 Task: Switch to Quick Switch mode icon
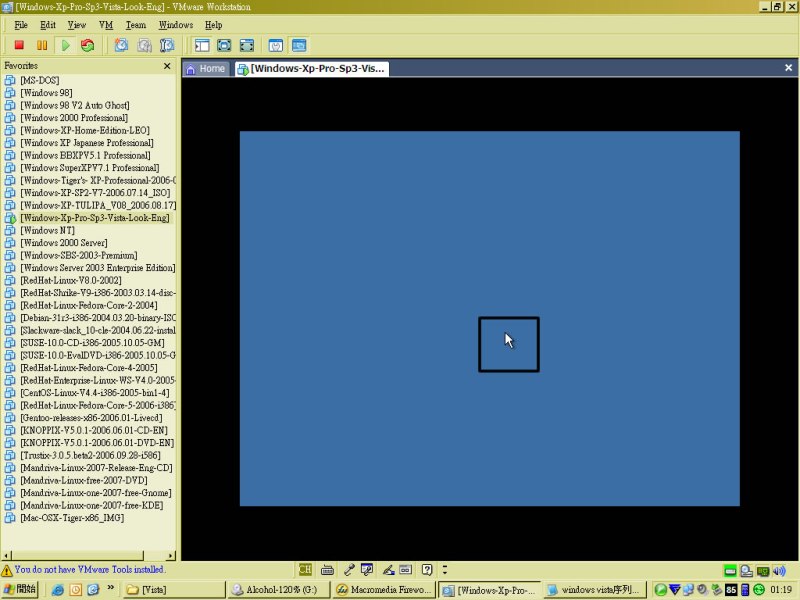[x=224, y=45]
